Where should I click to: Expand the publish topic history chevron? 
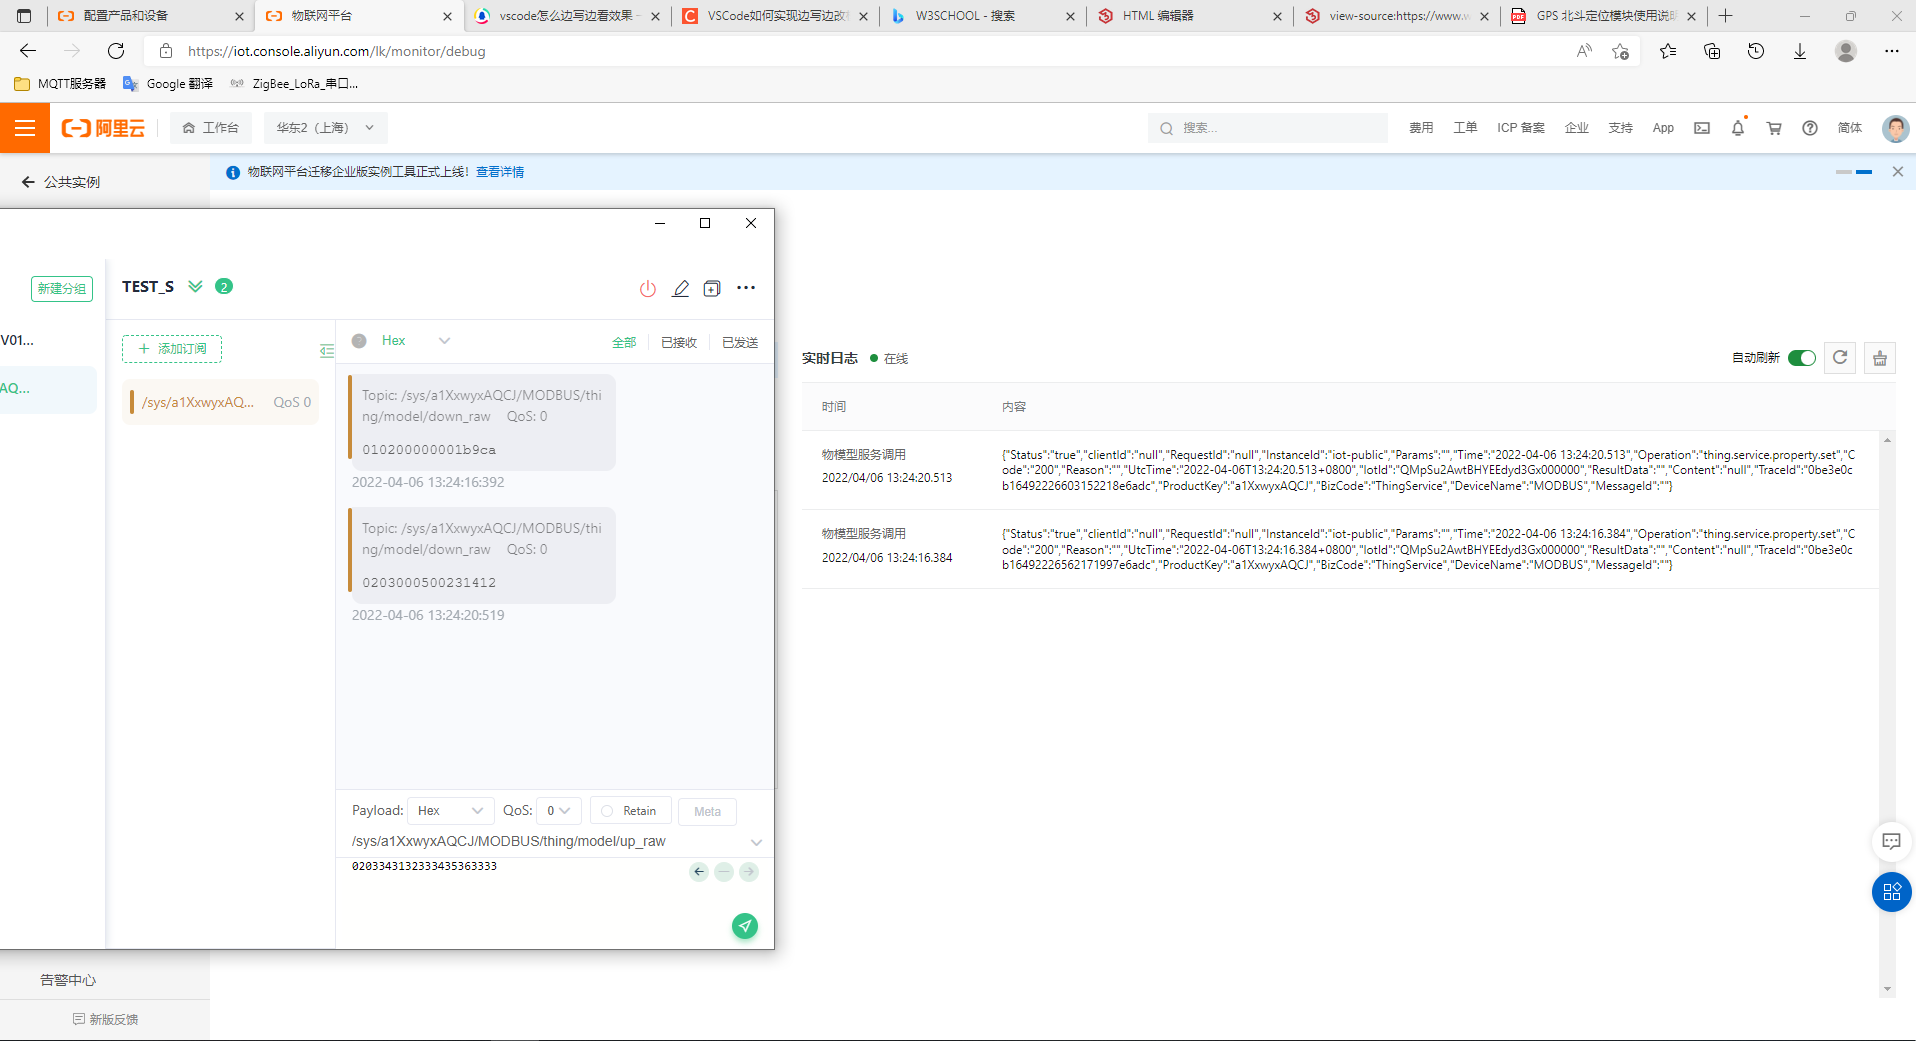pyautogui.click(x=756, y=842)
